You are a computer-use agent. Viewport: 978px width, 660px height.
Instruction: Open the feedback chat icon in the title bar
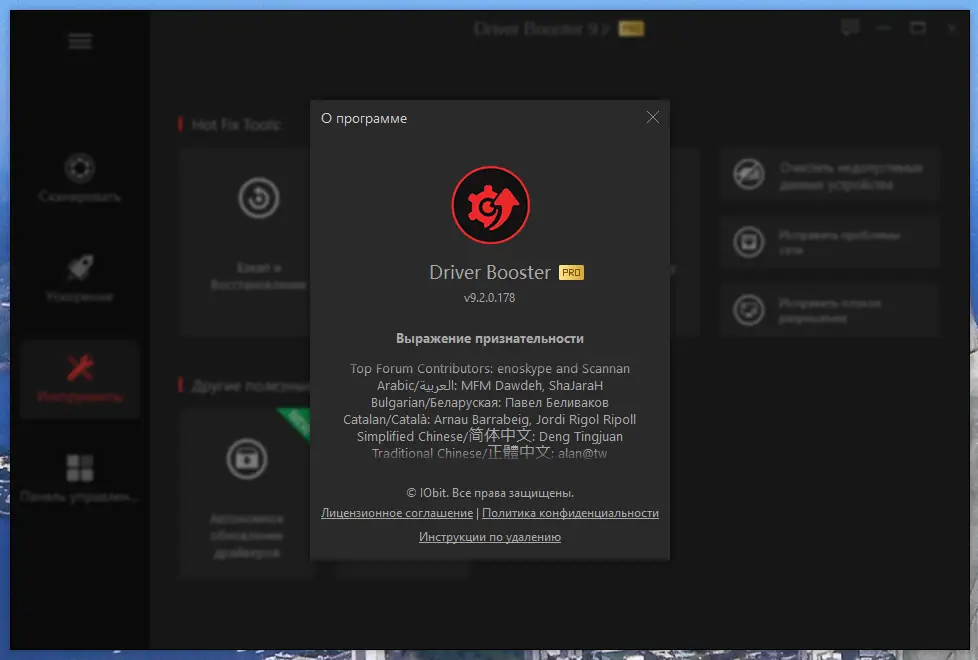coord(849,27)
